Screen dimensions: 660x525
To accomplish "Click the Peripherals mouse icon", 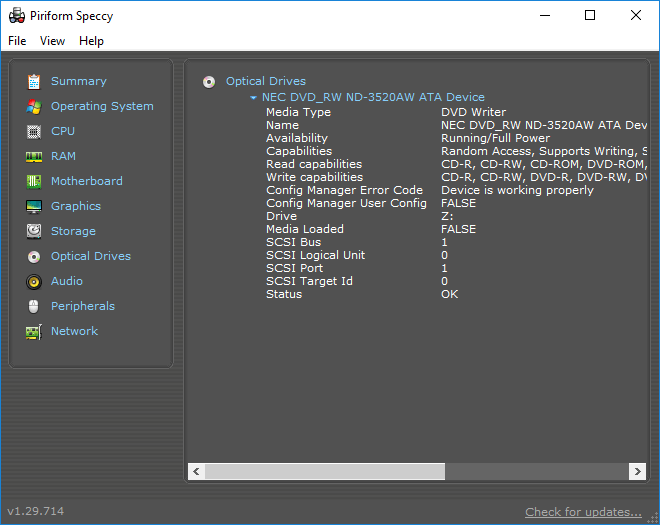I will [34, 306].
